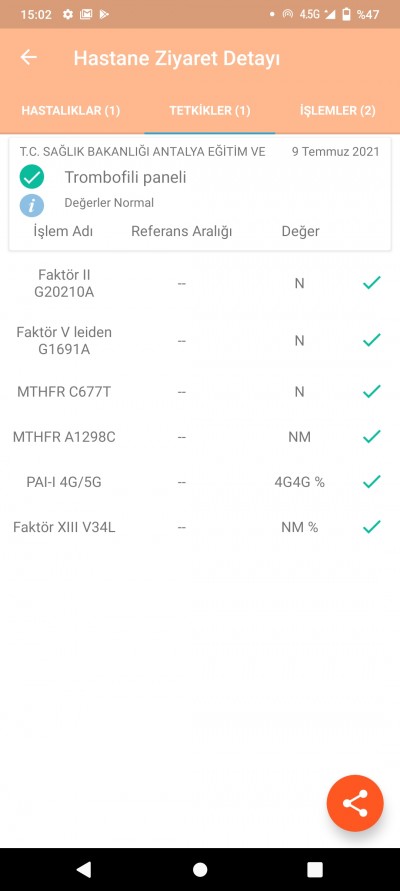The height and width of the screenshot is (891, 400).
Task: Tap the Android home navigation button
Action: point(200,869)
